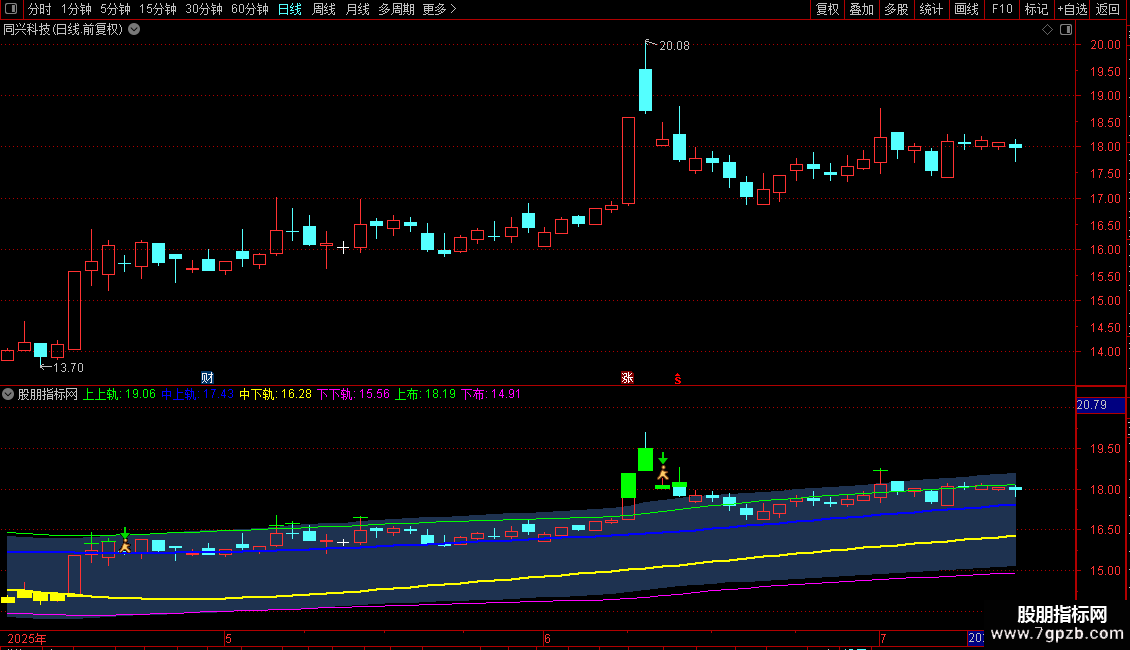The height and width of the screenshot is (650, 1130).
Task: Click the 复权 adjustment button
Action: click(x=827, y=9)
